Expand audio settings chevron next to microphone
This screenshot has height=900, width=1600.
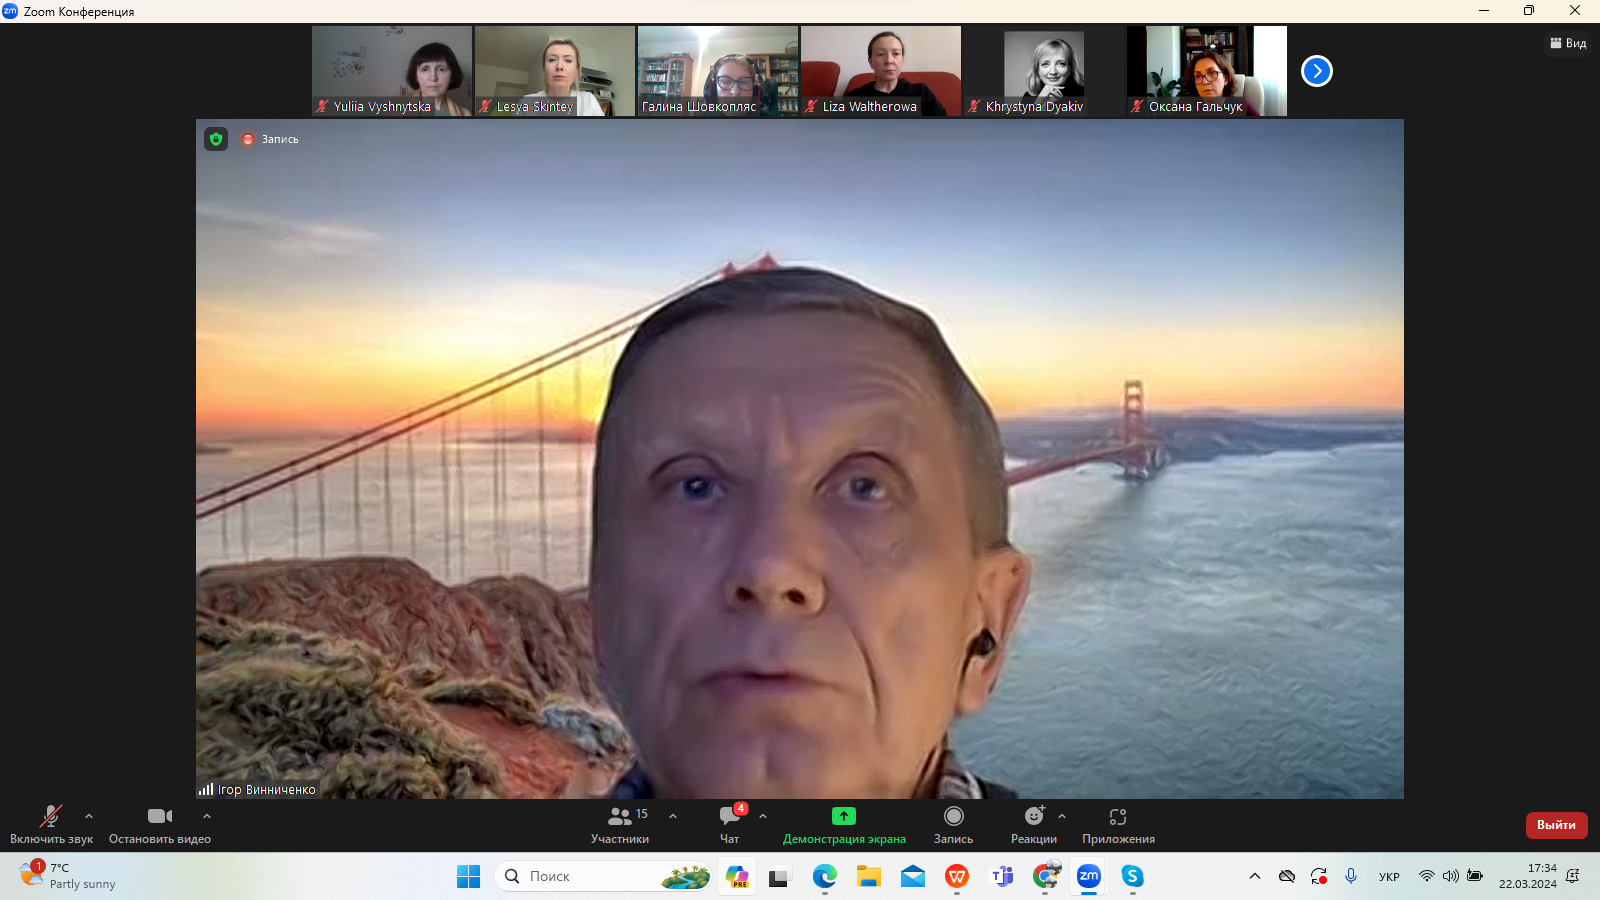pyautogui.click(x=89, y=816)
